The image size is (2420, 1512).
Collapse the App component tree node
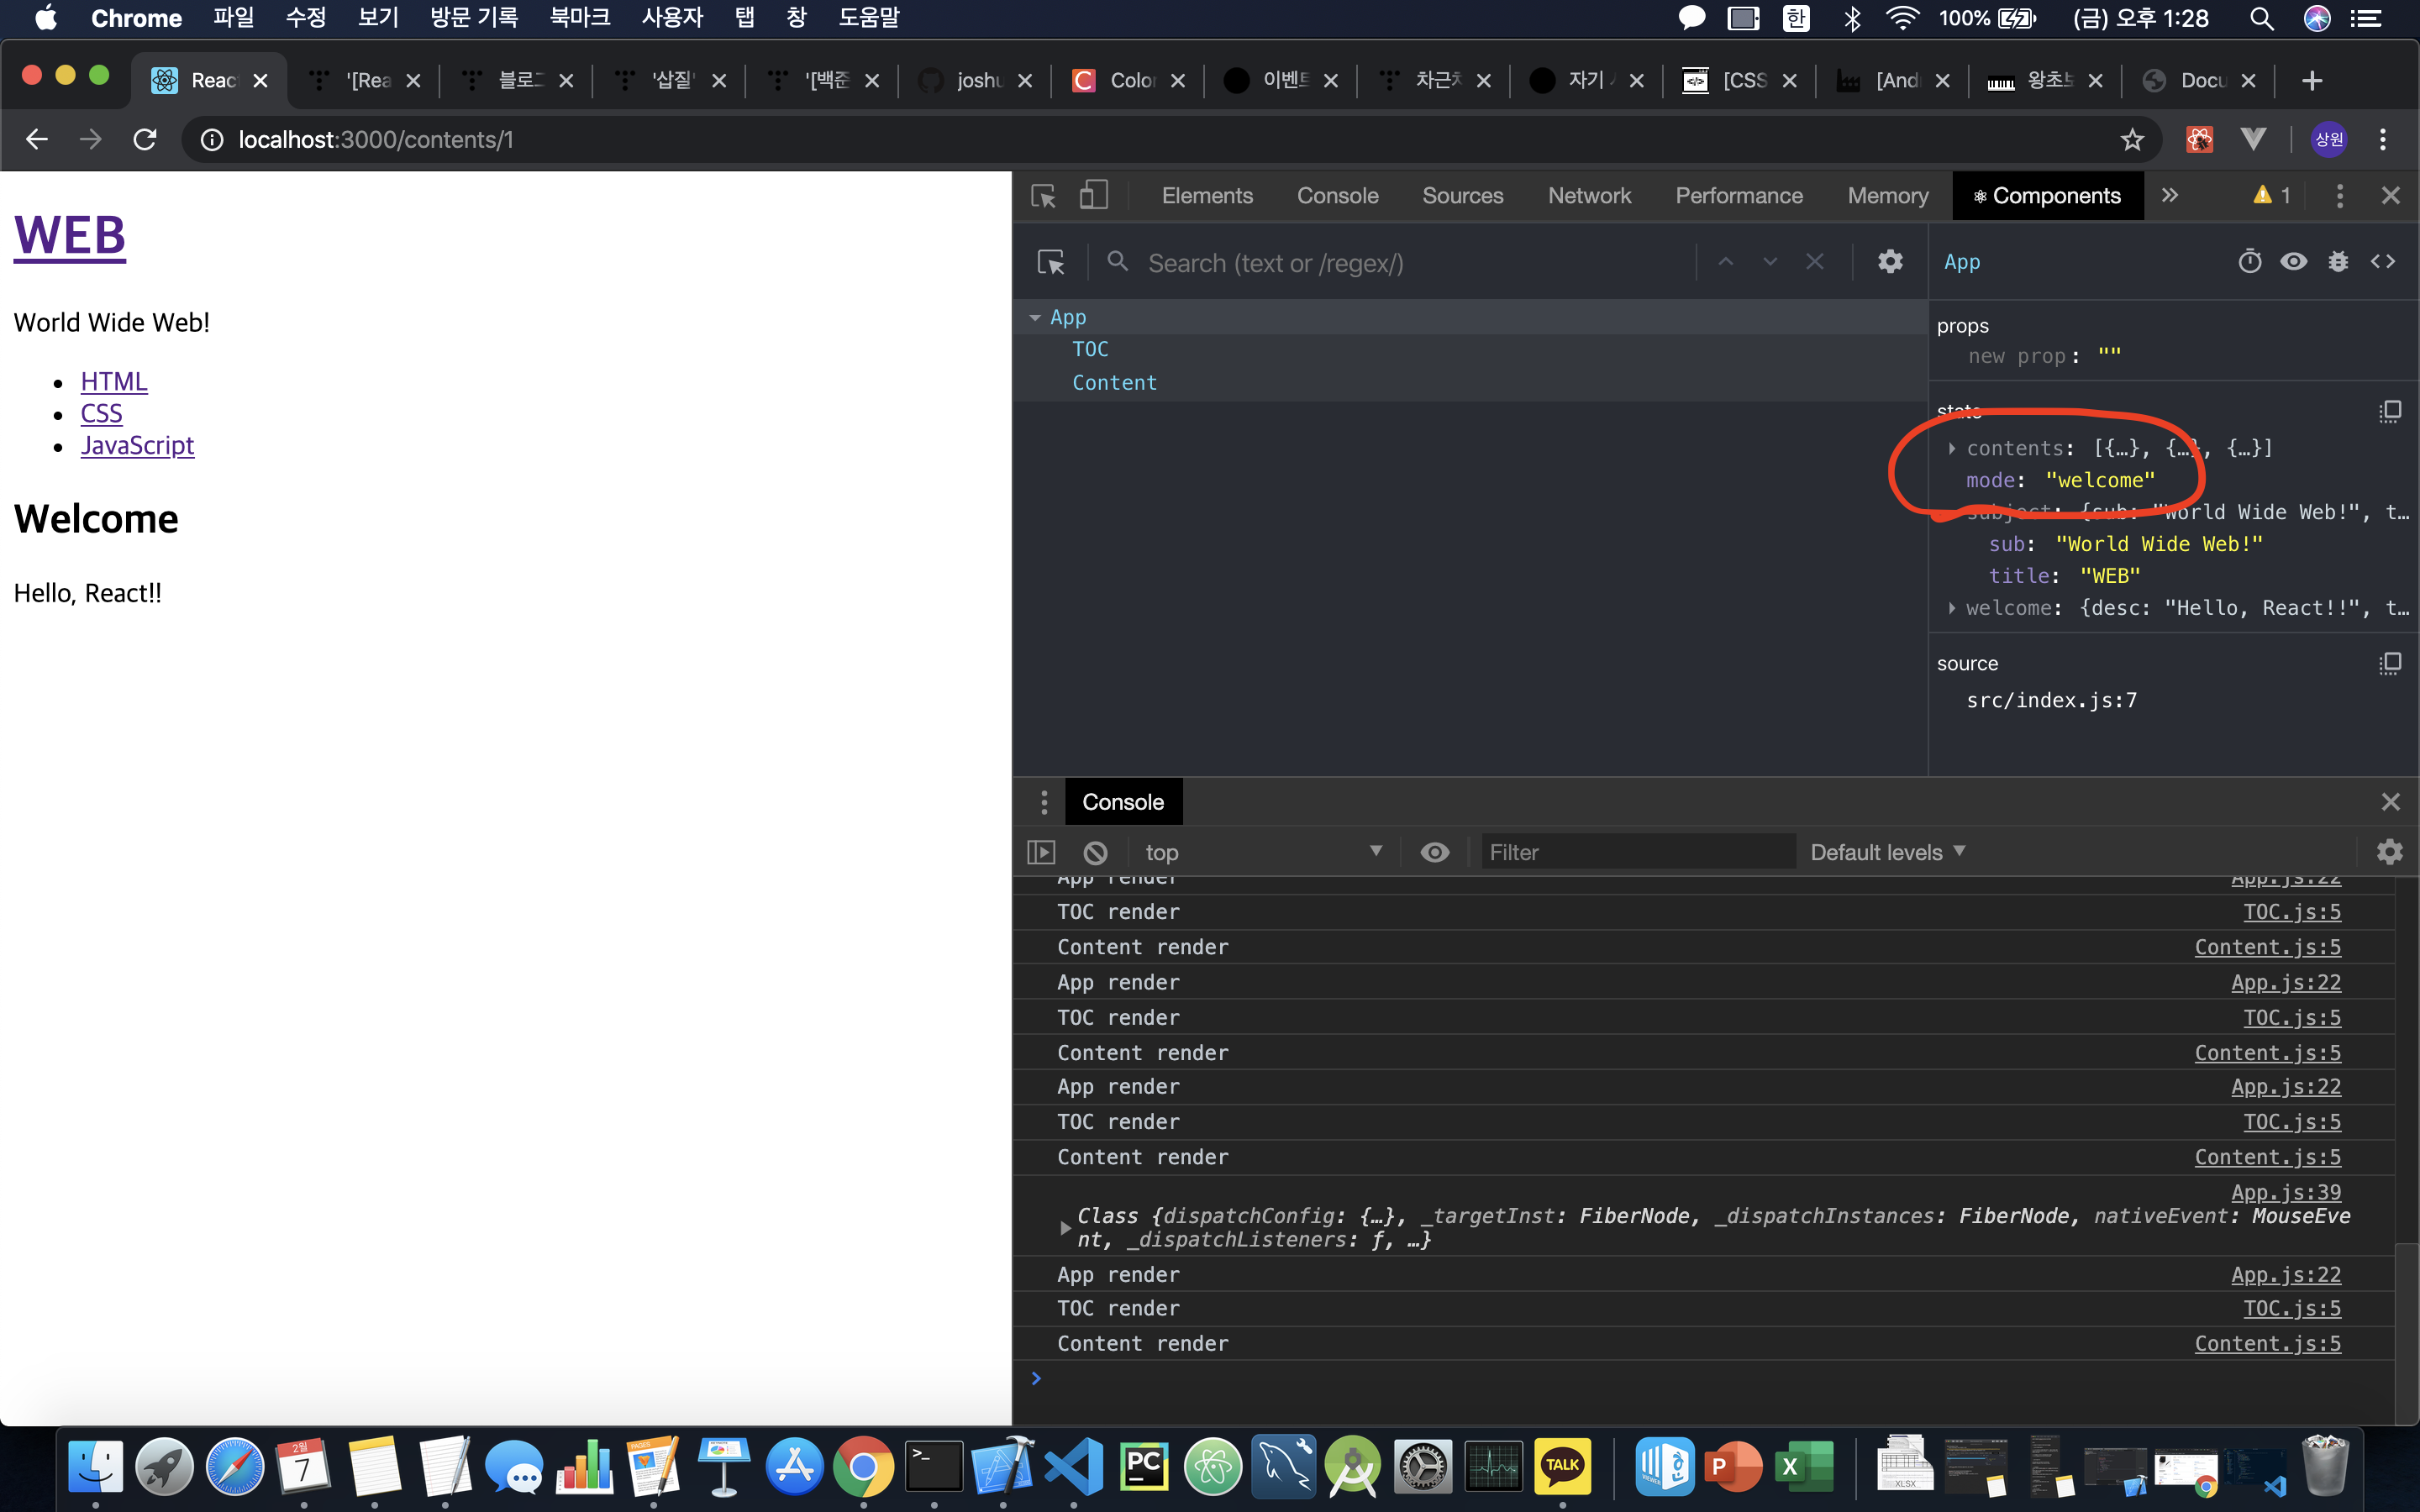(x=1035, y=317)
